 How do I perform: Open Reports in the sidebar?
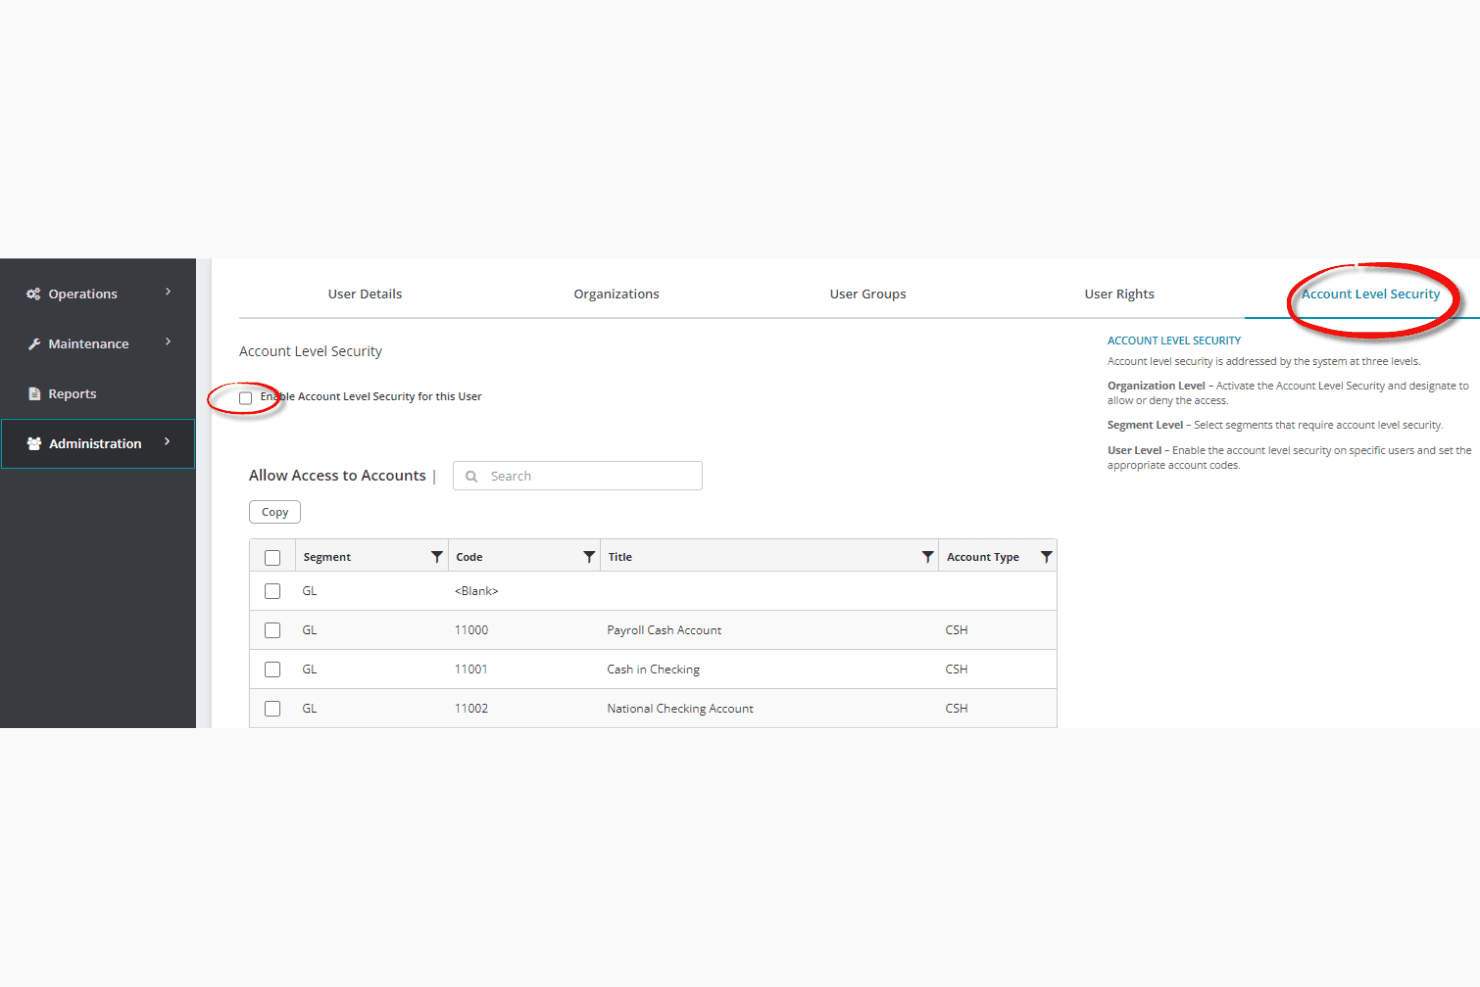(72, 394)
